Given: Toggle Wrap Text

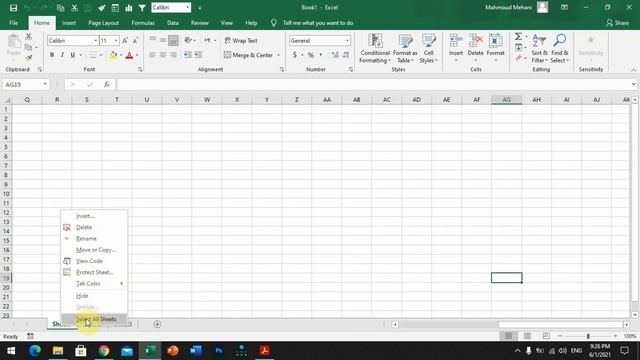Looking at the screenshot, I should click(241, 40).
